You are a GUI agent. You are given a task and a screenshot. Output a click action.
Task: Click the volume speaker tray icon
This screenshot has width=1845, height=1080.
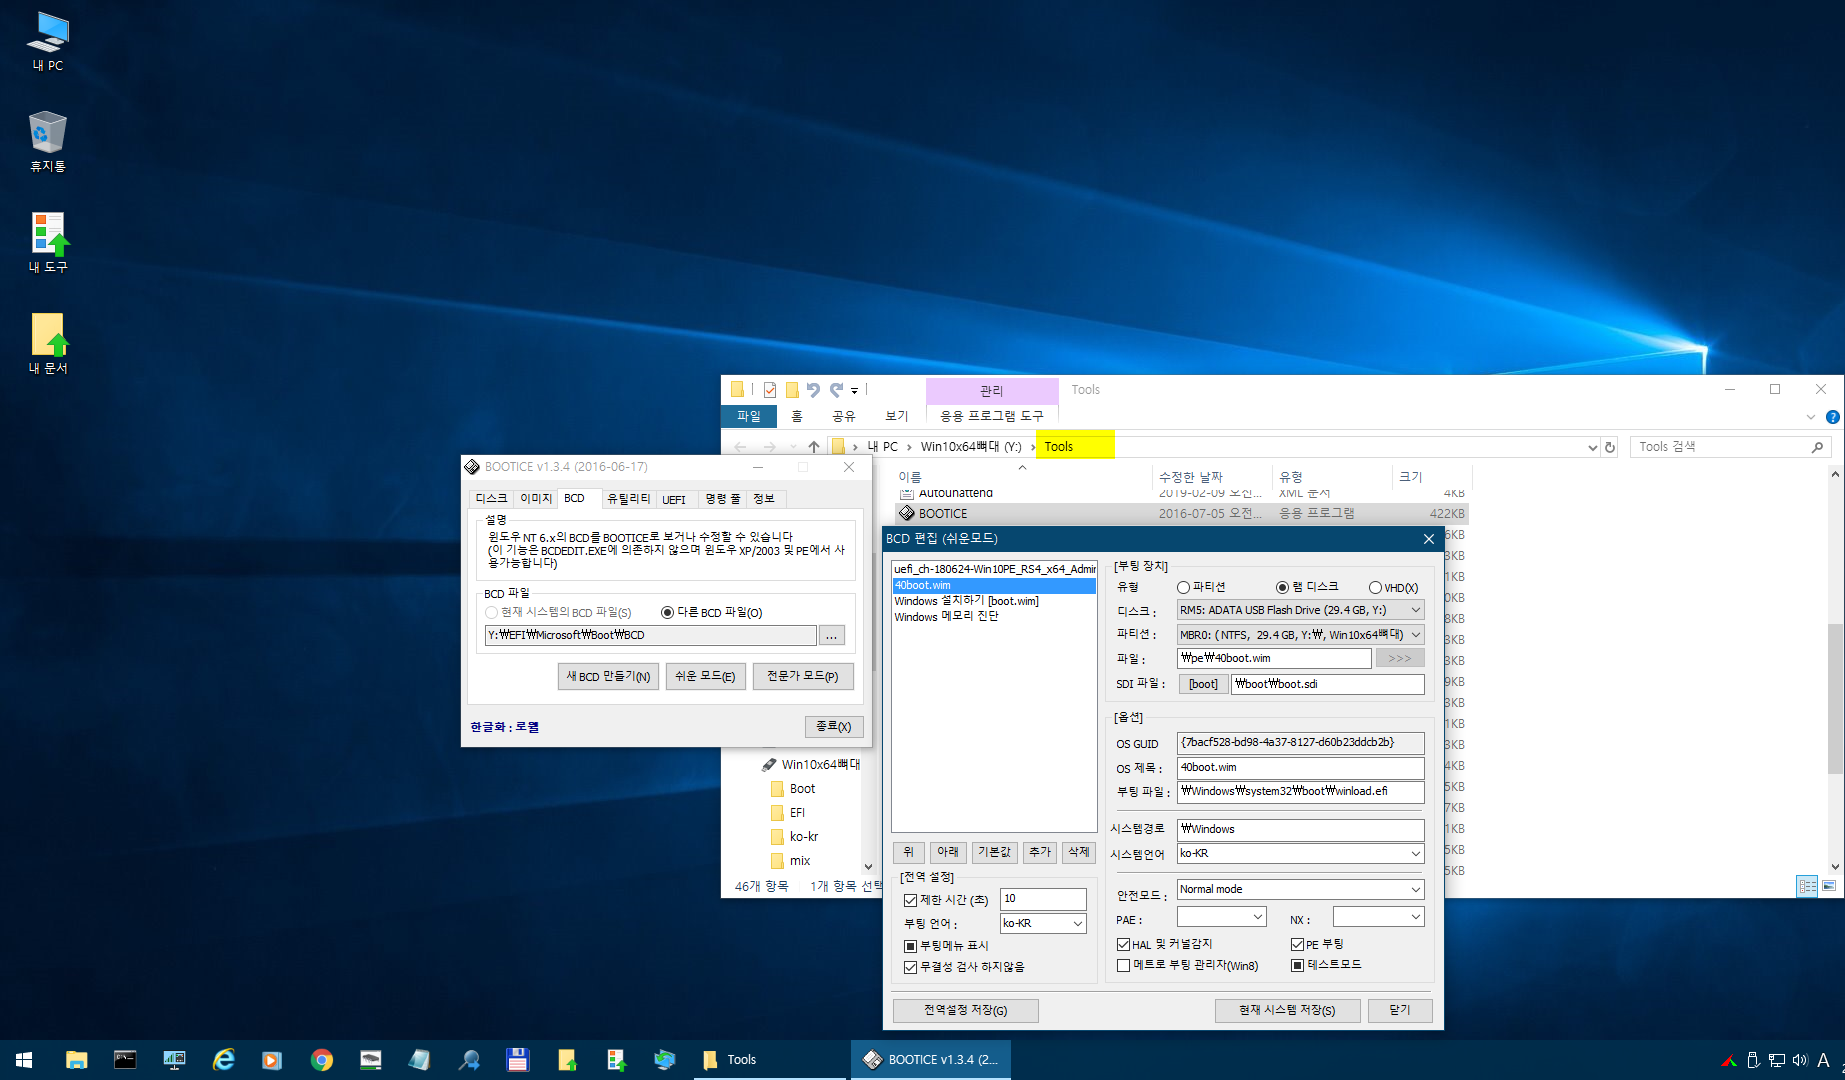tap(1800, 1060)
